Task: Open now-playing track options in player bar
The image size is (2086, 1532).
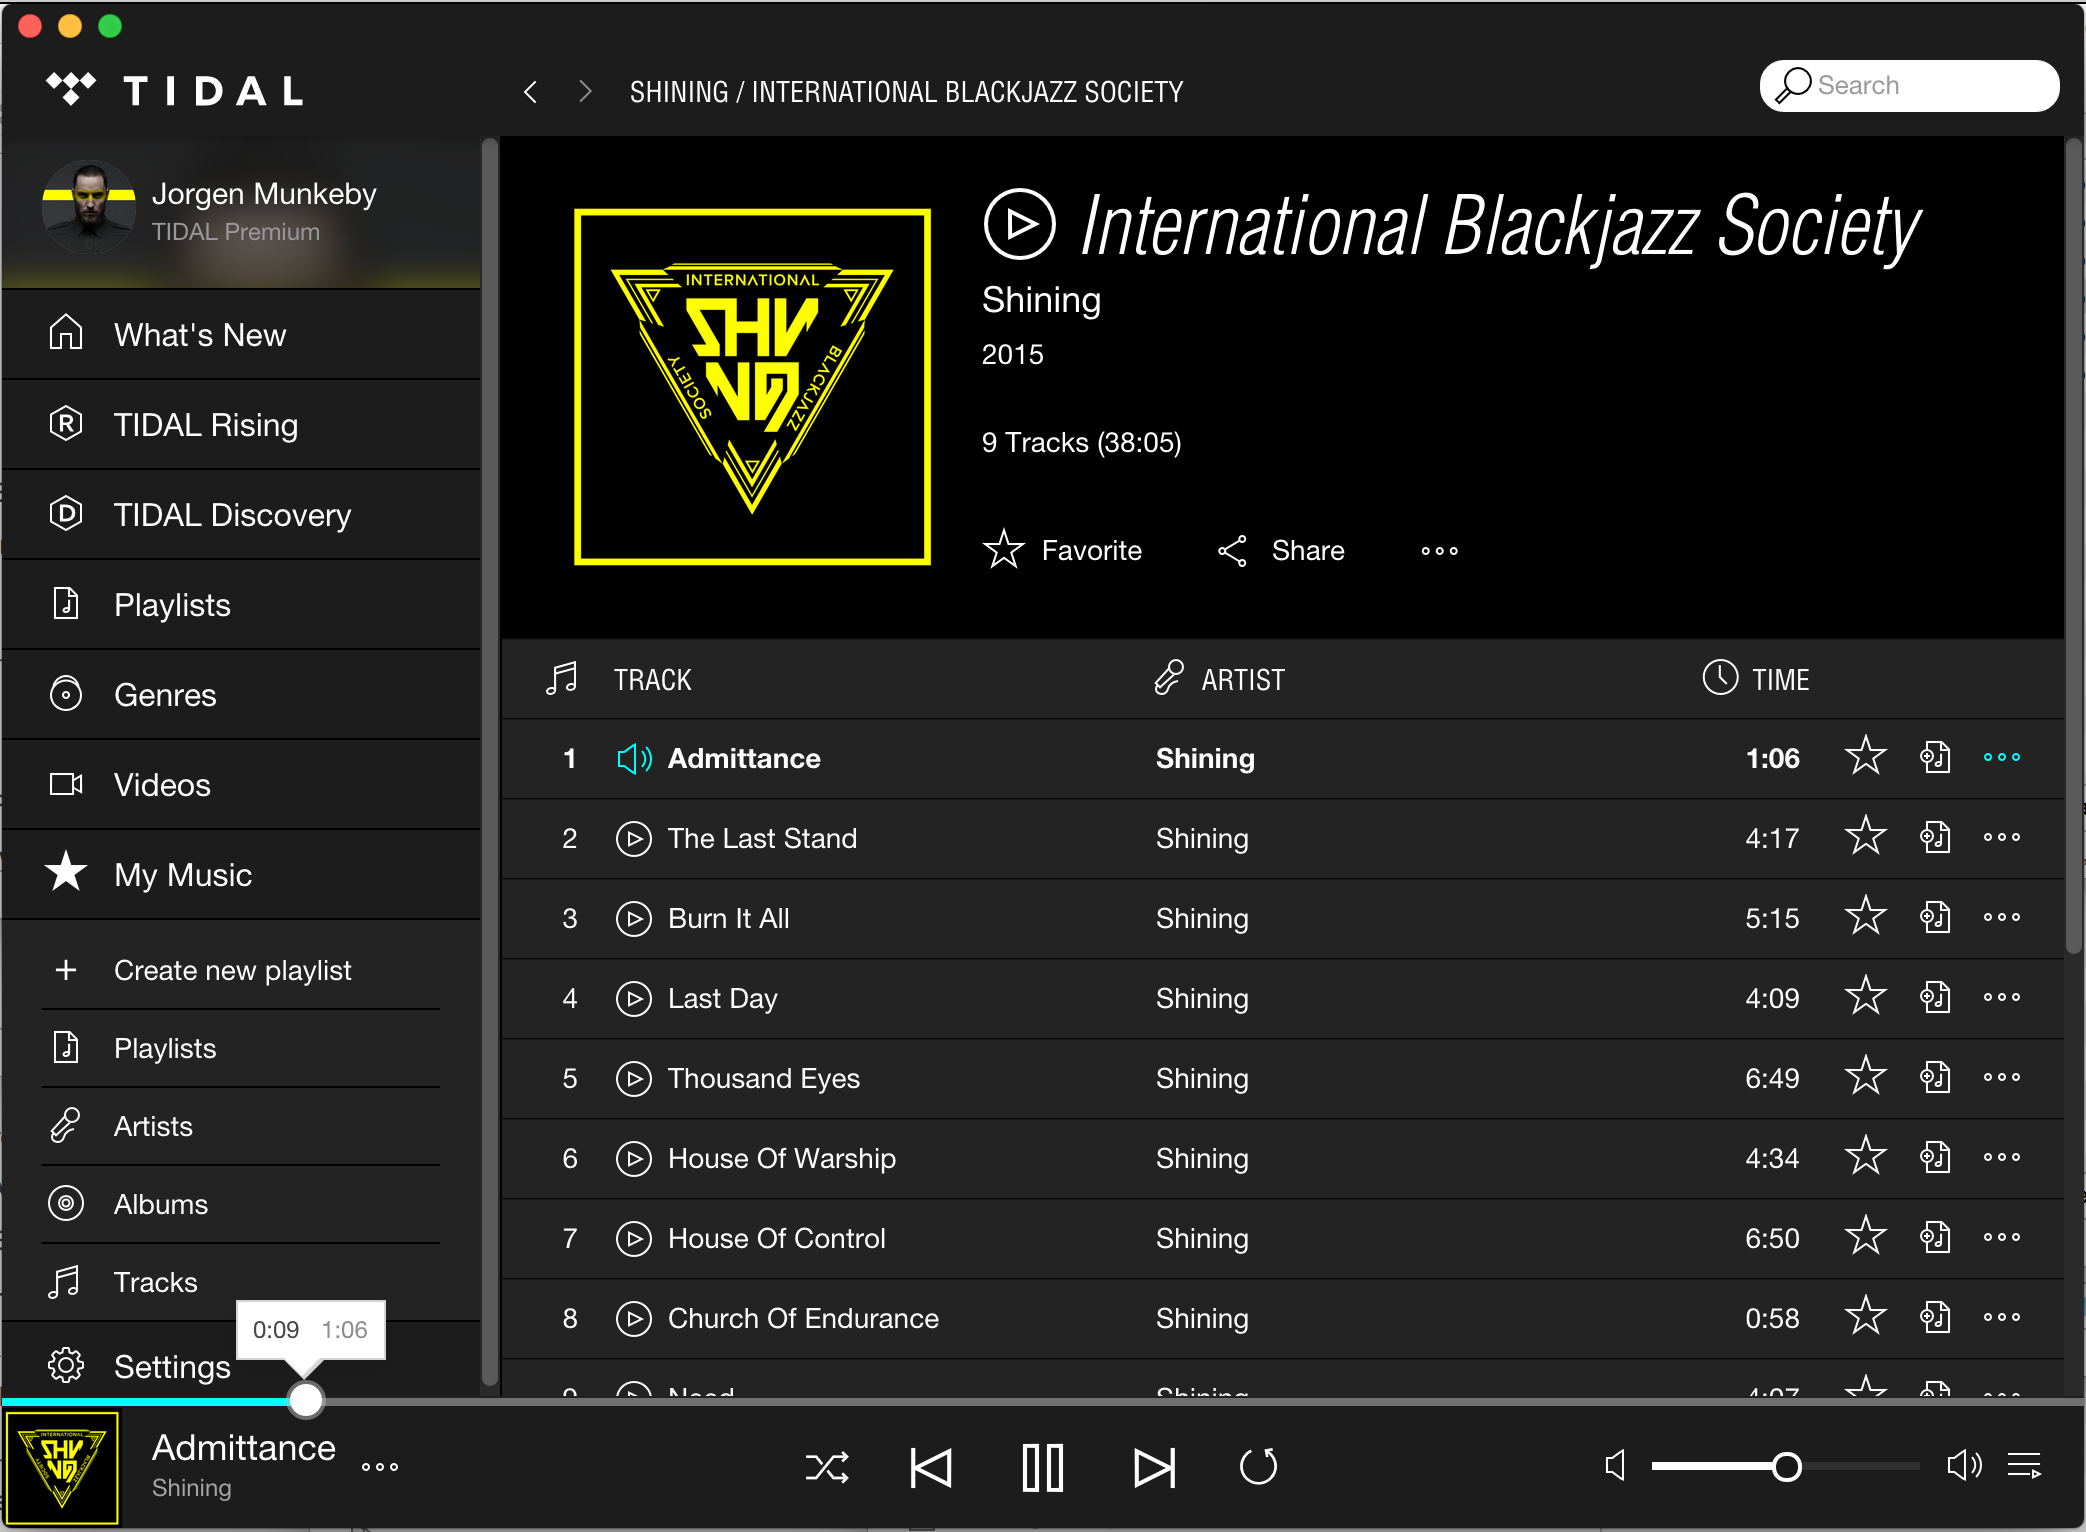Action: (380, 1467)
